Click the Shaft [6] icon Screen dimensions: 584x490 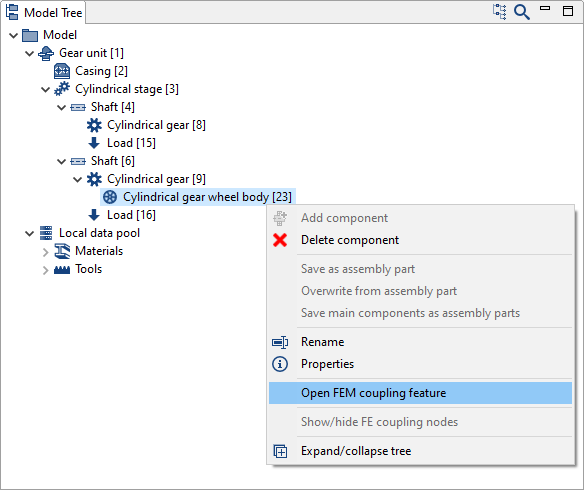pos(78,161)
